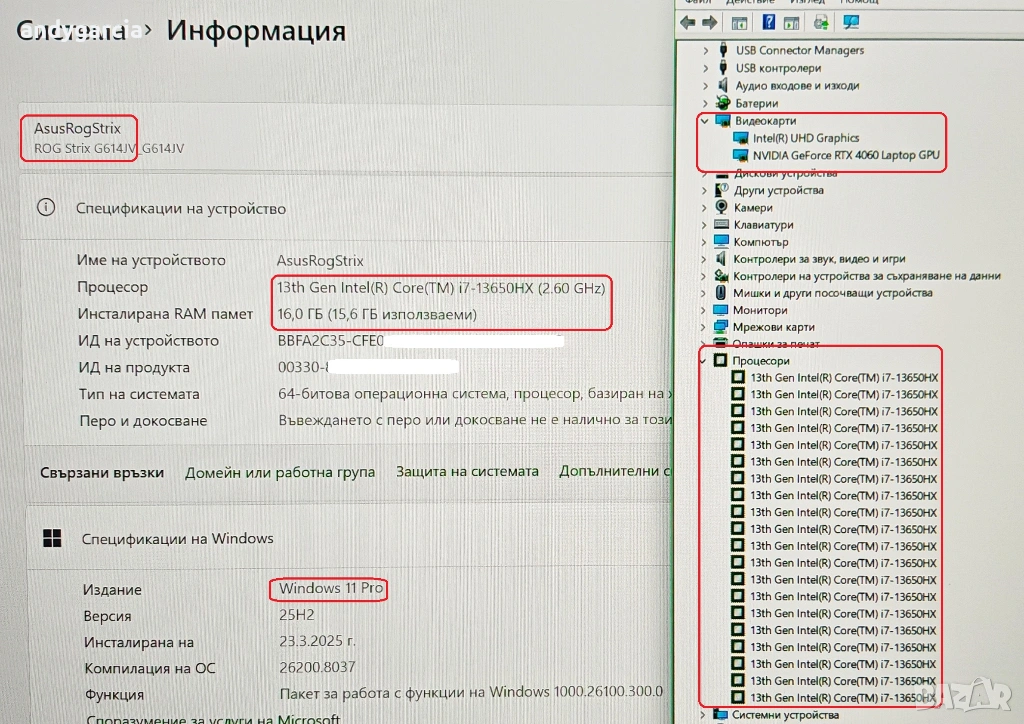Click the Forward arrow in Device Manager toolbar
The height and width of the screenshot is (724, 1024).
point(709,22)
